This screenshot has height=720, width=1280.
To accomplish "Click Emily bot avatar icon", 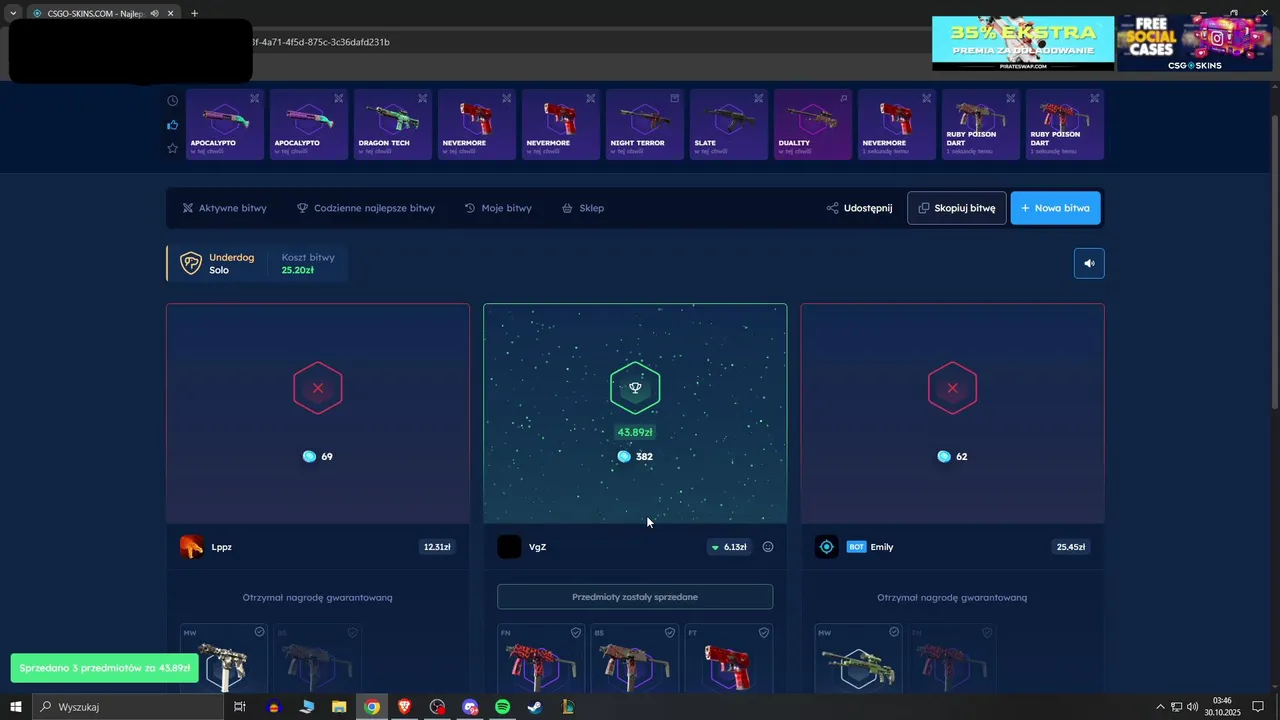I will [826, 547].
